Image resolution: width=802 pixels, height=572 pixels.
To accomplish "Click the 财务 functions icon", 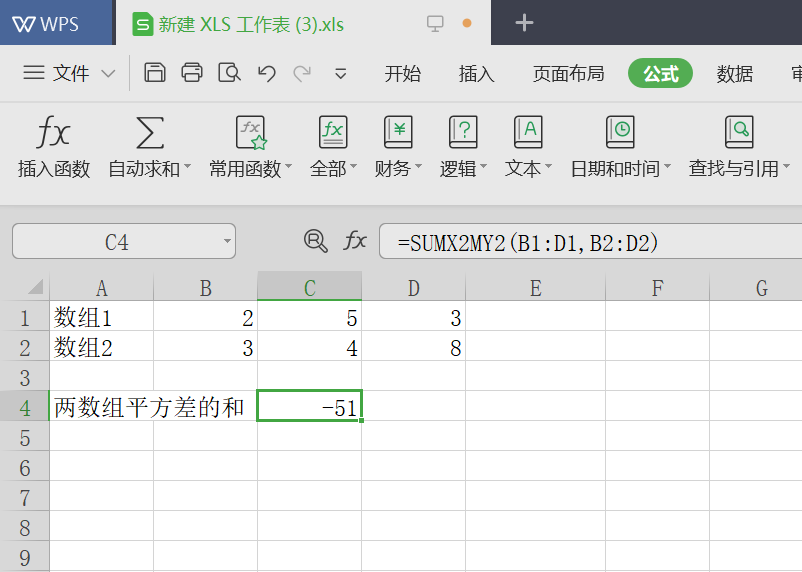I will click(398, 132).
